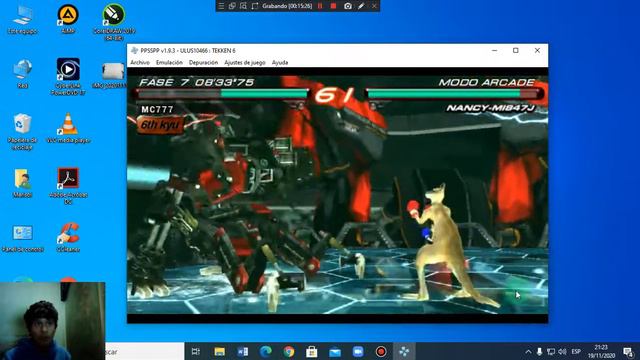Open Zoom from the taskbar
The height and width of the screenshot is (360, 640).
click(x=358, y=351)
